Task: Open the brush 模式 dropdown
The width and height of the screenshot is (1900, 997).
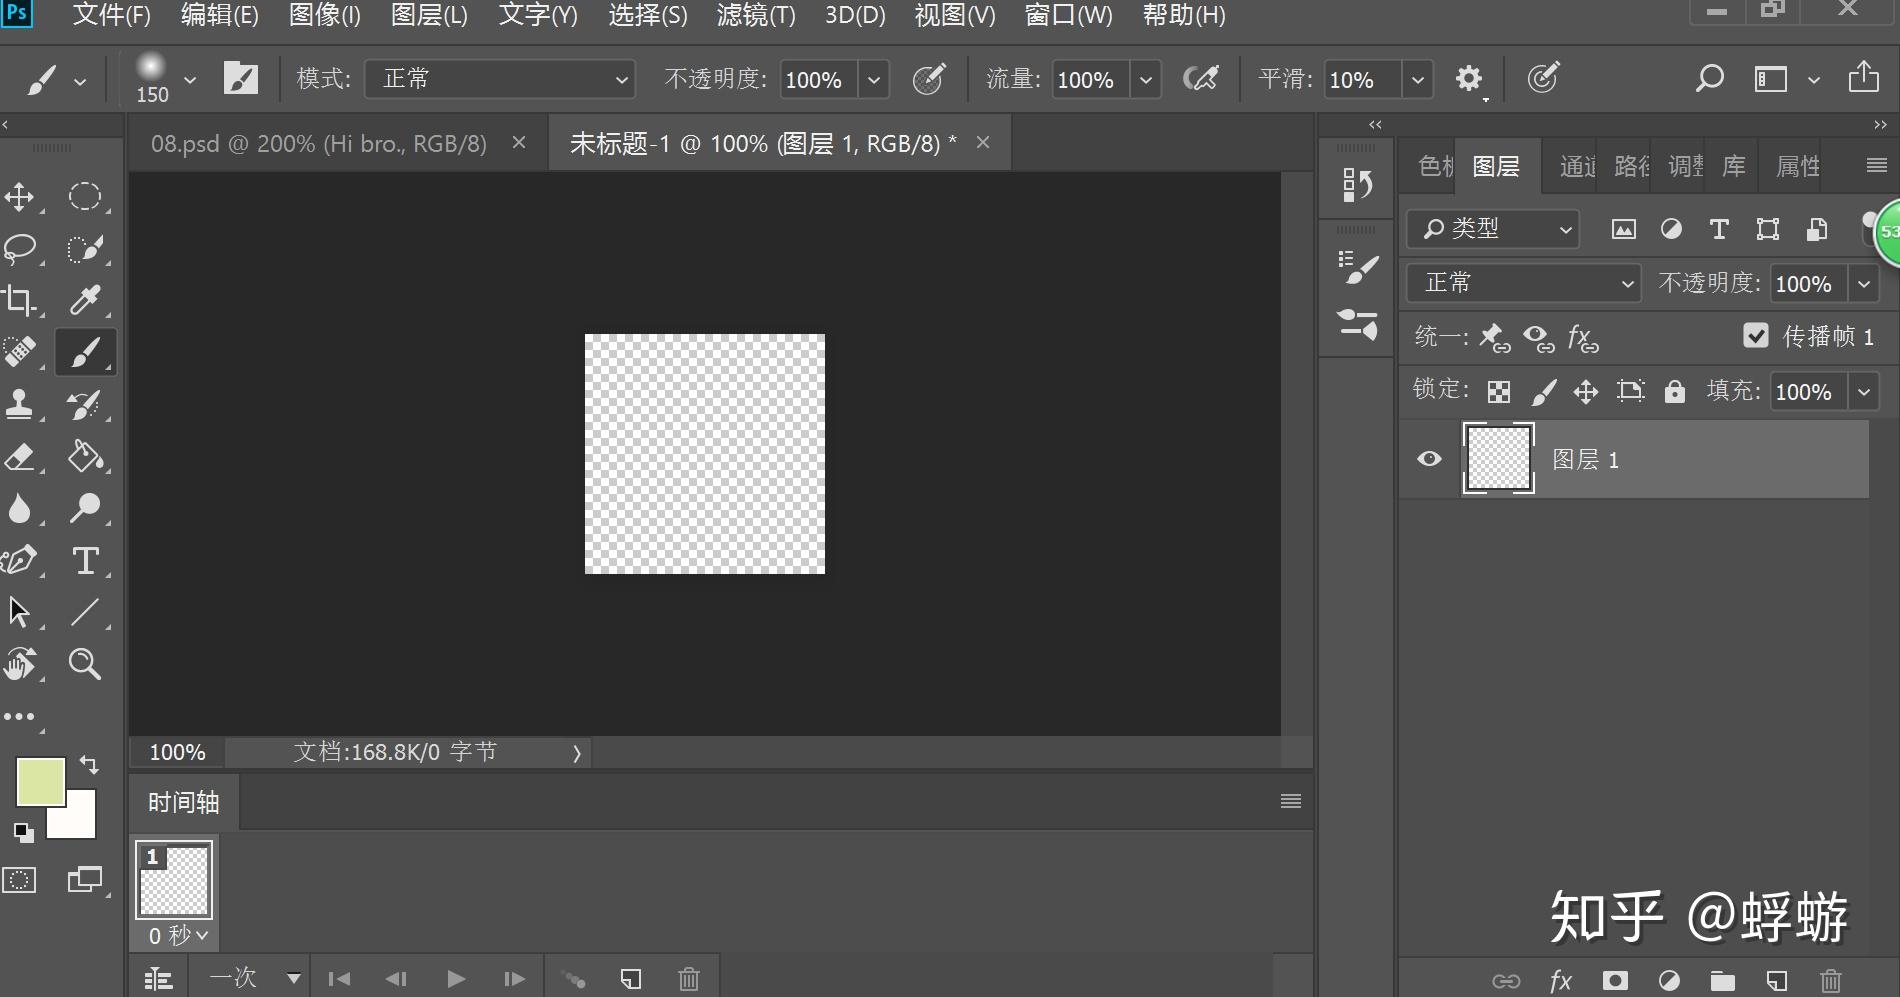Action: coord(500,79)
